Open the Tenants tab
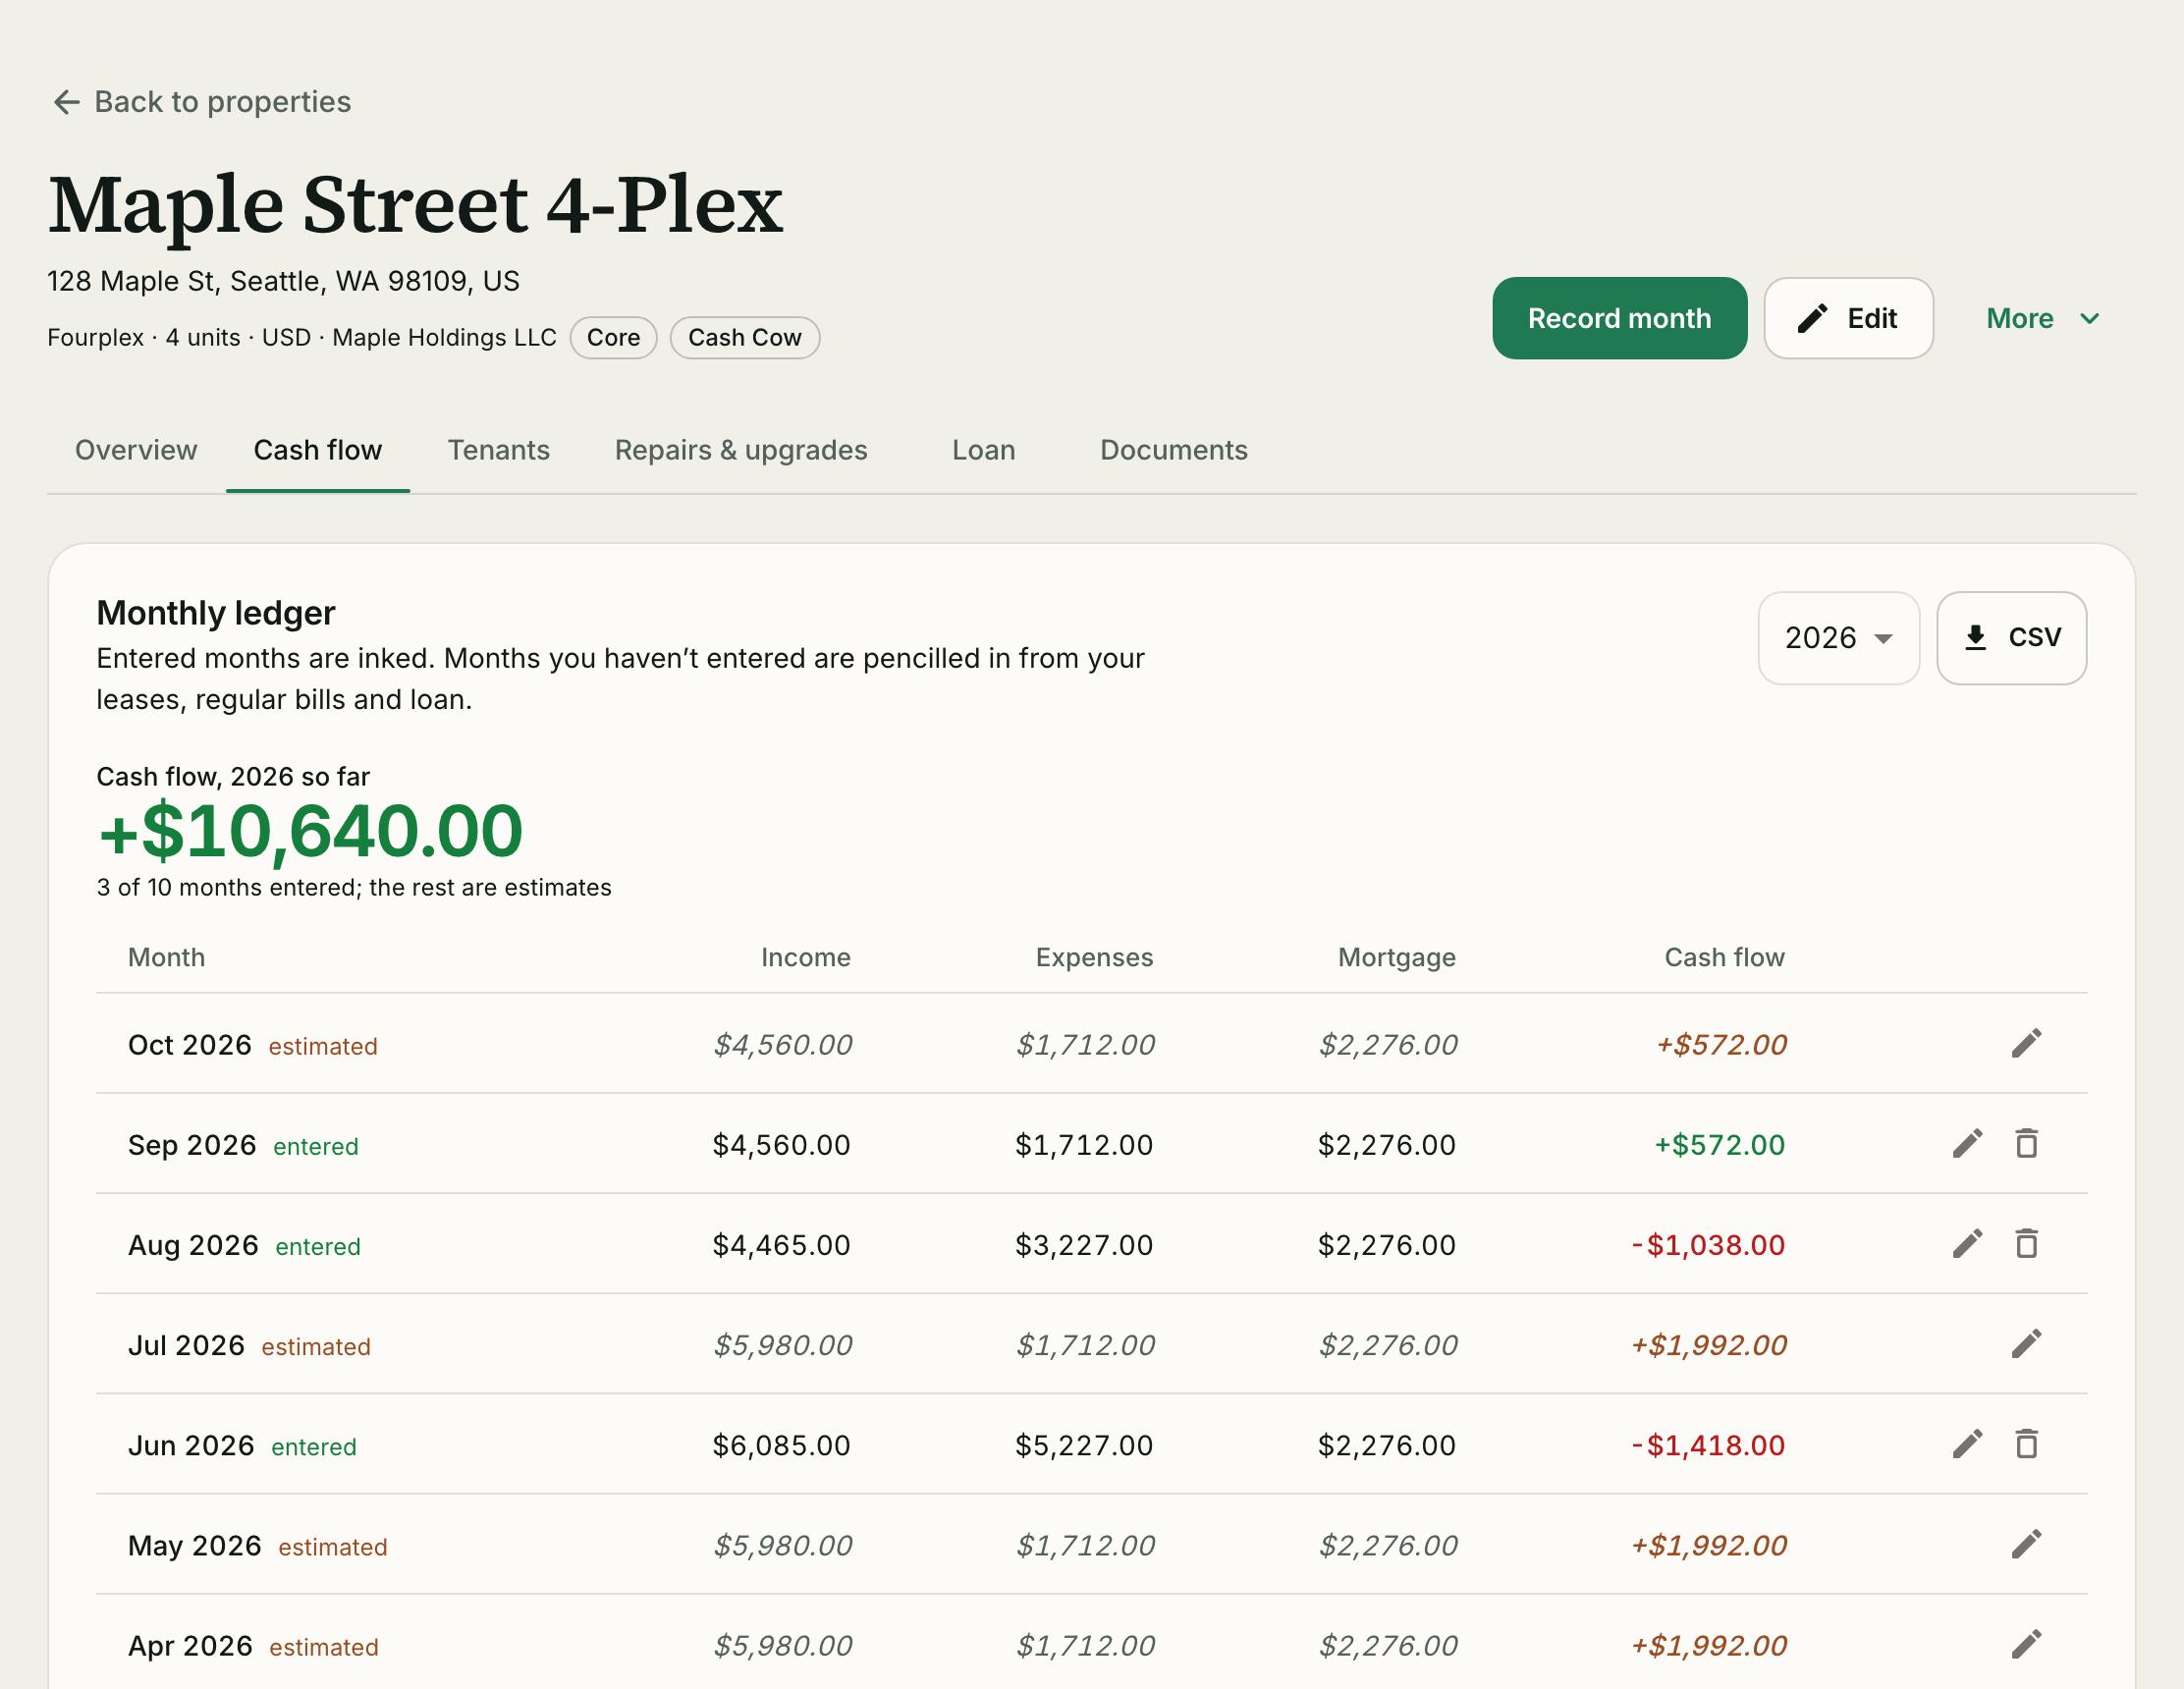 pyautogui.click(x=498, y=450)
